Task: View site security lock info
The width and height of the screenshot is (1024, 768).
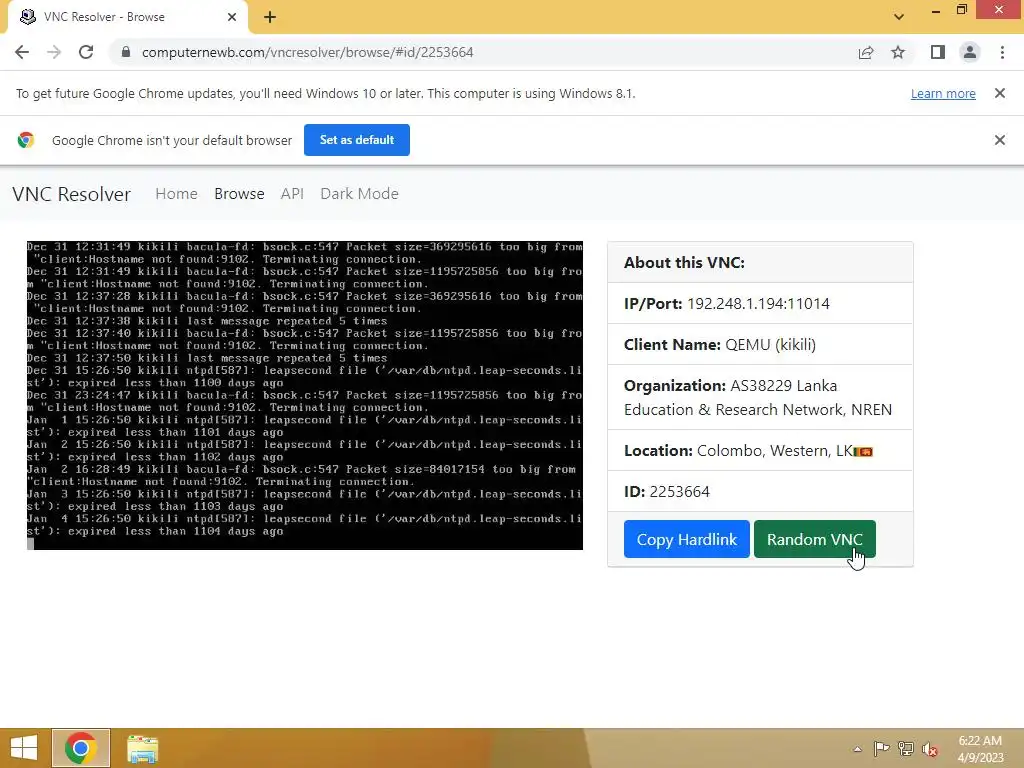Action: tap(126, 52)
